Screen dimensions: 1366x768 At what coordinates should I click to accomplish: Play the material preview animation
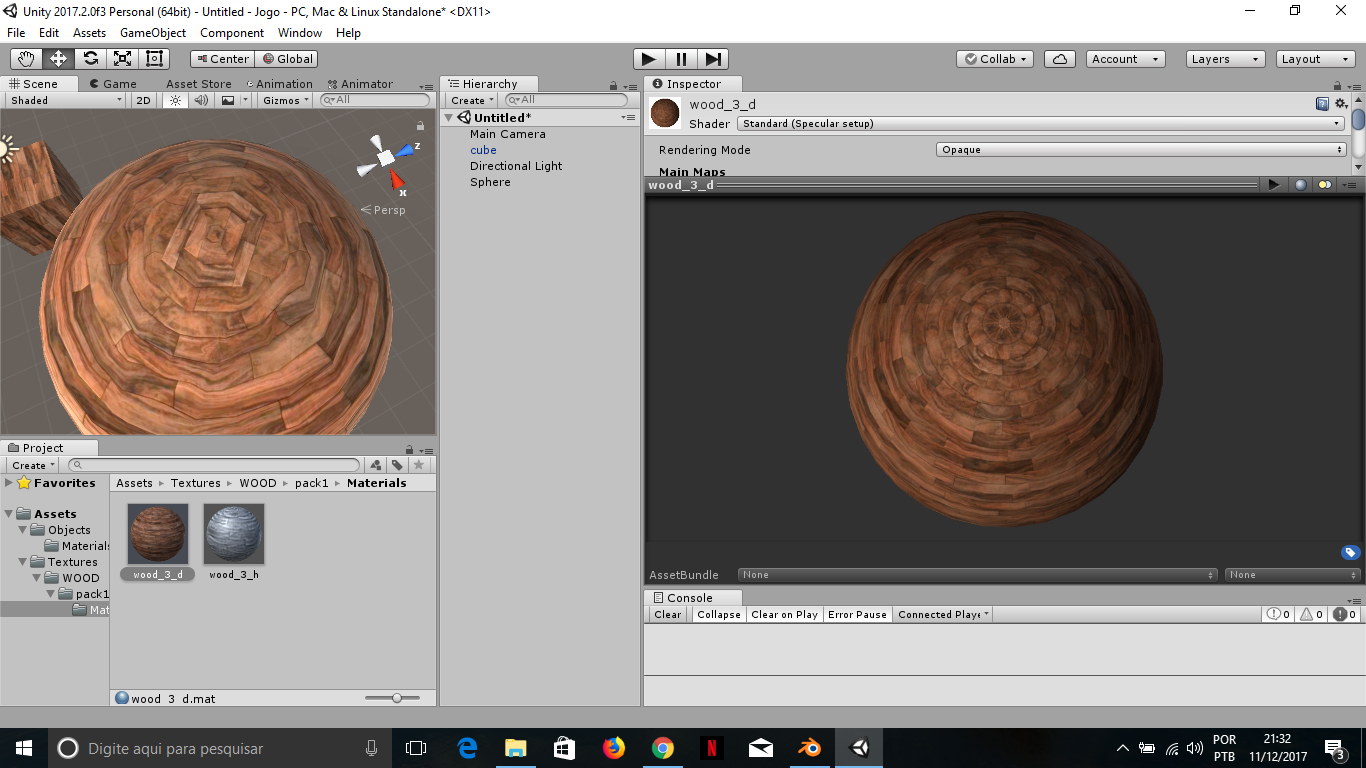click(x=1274, y=184)
